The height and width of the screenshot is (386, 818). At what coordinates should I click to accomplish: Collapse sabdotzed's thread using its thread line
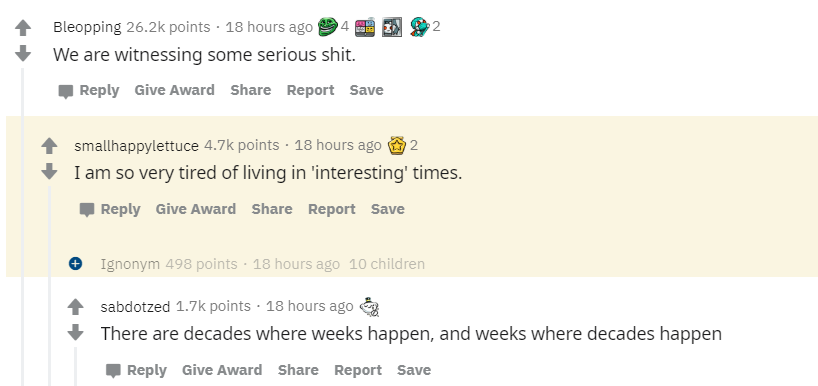pyautogui.click(x=76, y=366)
